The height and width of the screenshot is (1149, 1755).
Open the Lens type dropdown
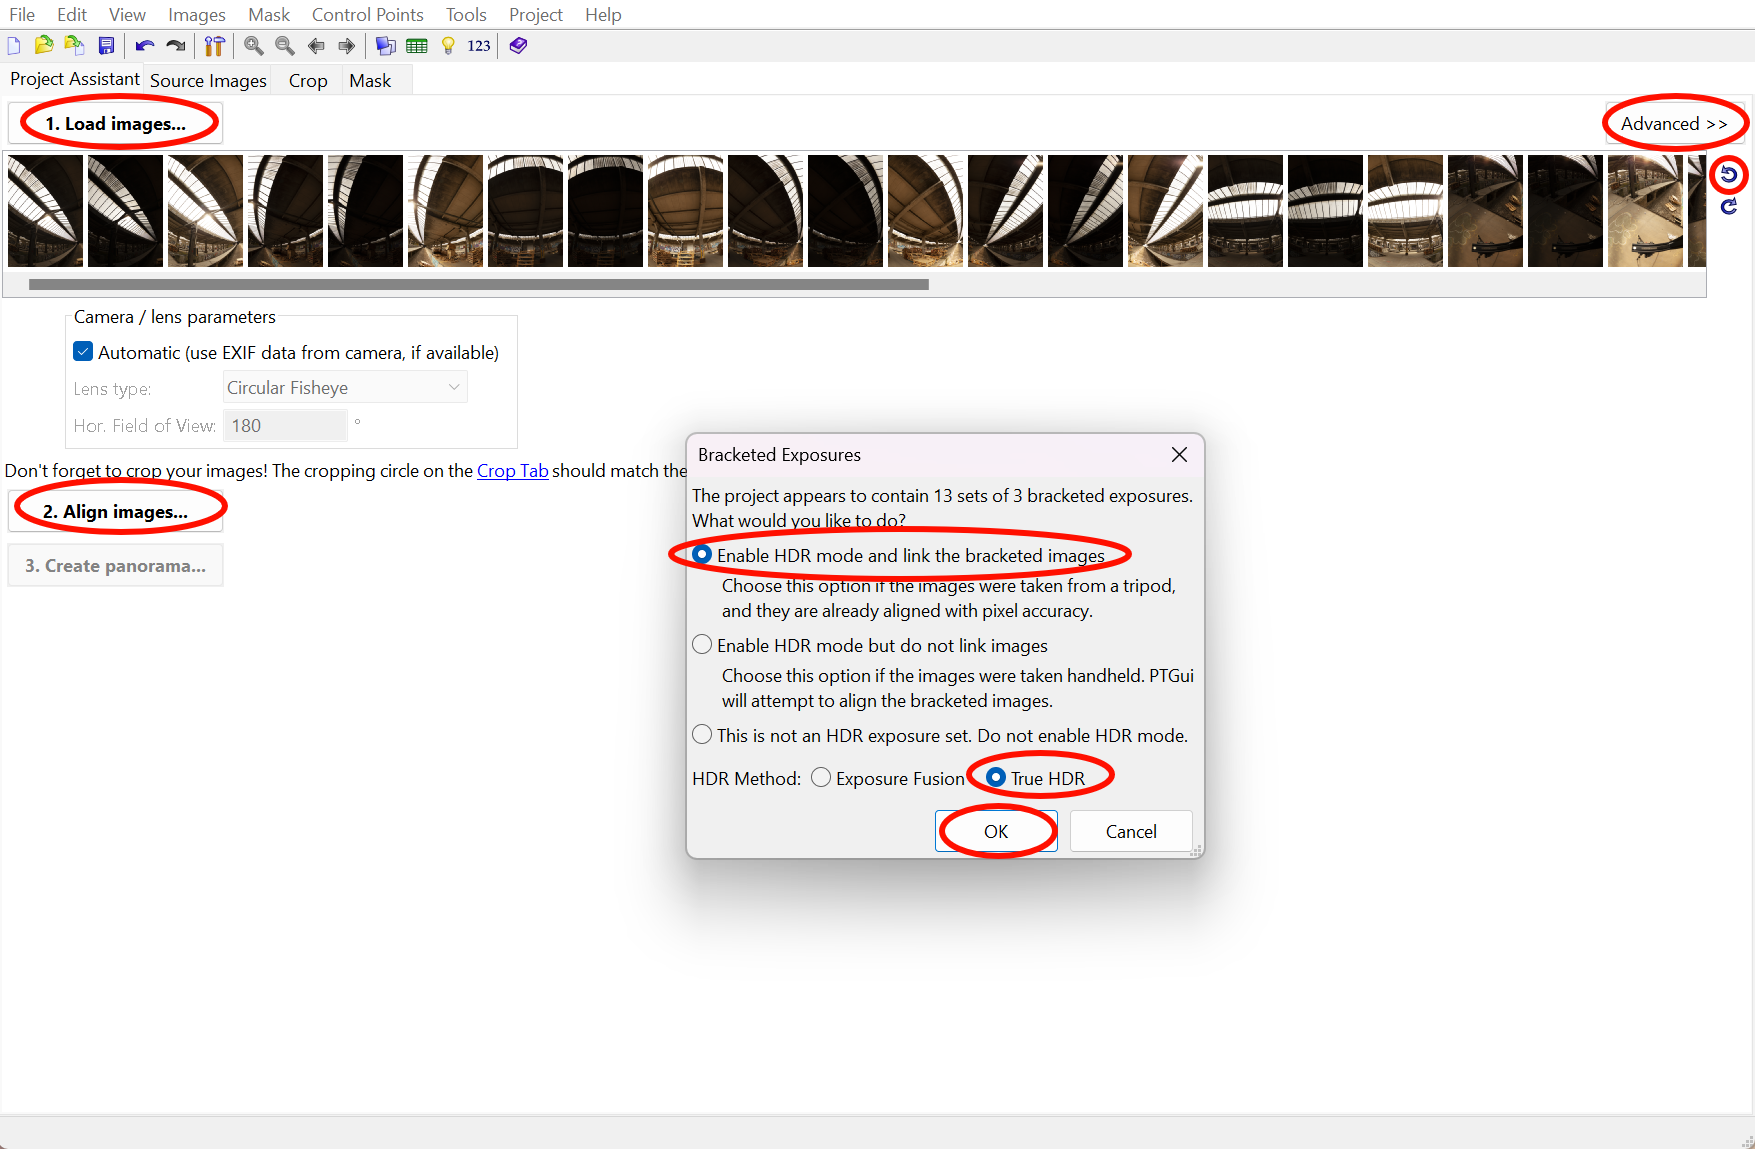pos(345,387)
